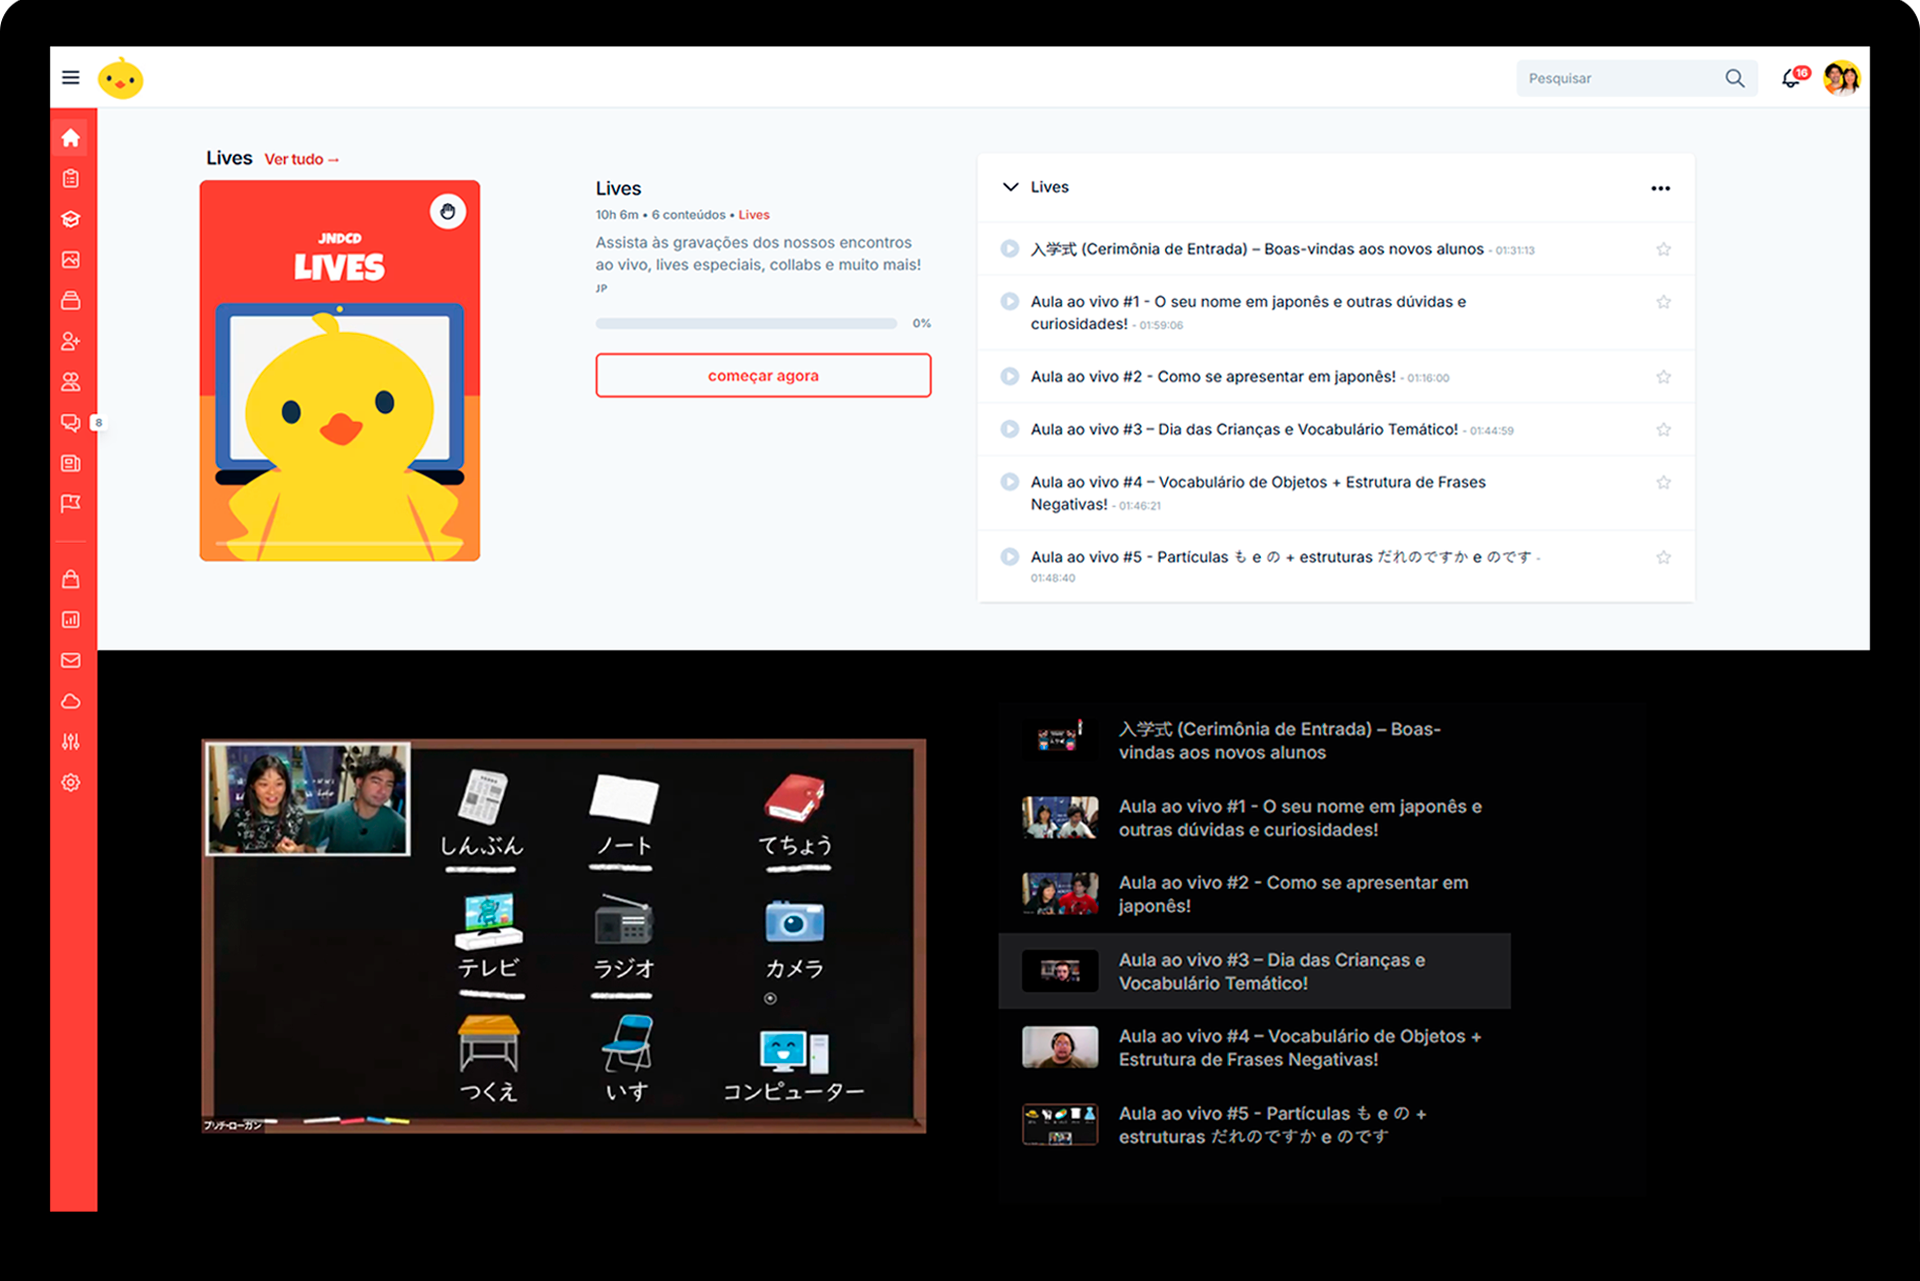1920x1281 pixels.
Task: Open the add-user sidebar icon
Action: [x=71, y=341]
